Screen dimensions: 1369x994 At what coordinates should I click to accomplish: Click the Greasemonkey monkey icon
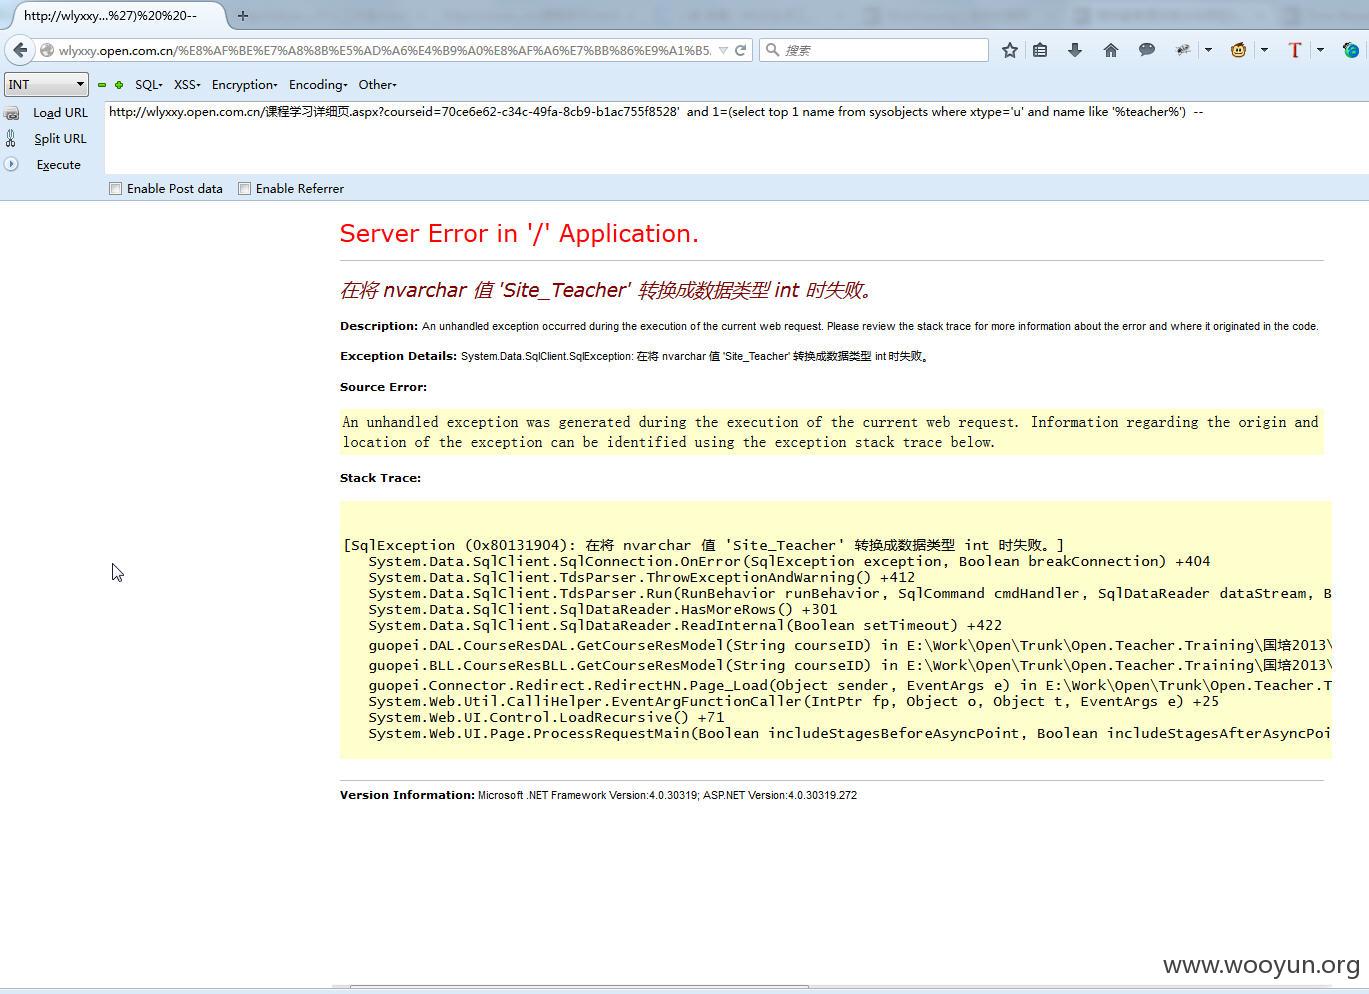[x=1238, y=50]
